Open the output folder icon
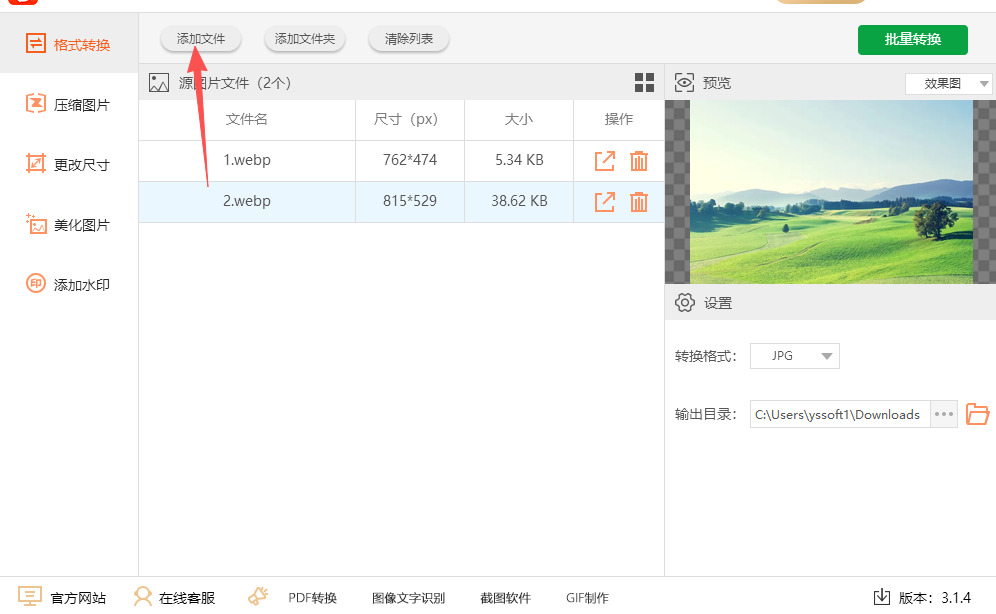 click(977, 414)
